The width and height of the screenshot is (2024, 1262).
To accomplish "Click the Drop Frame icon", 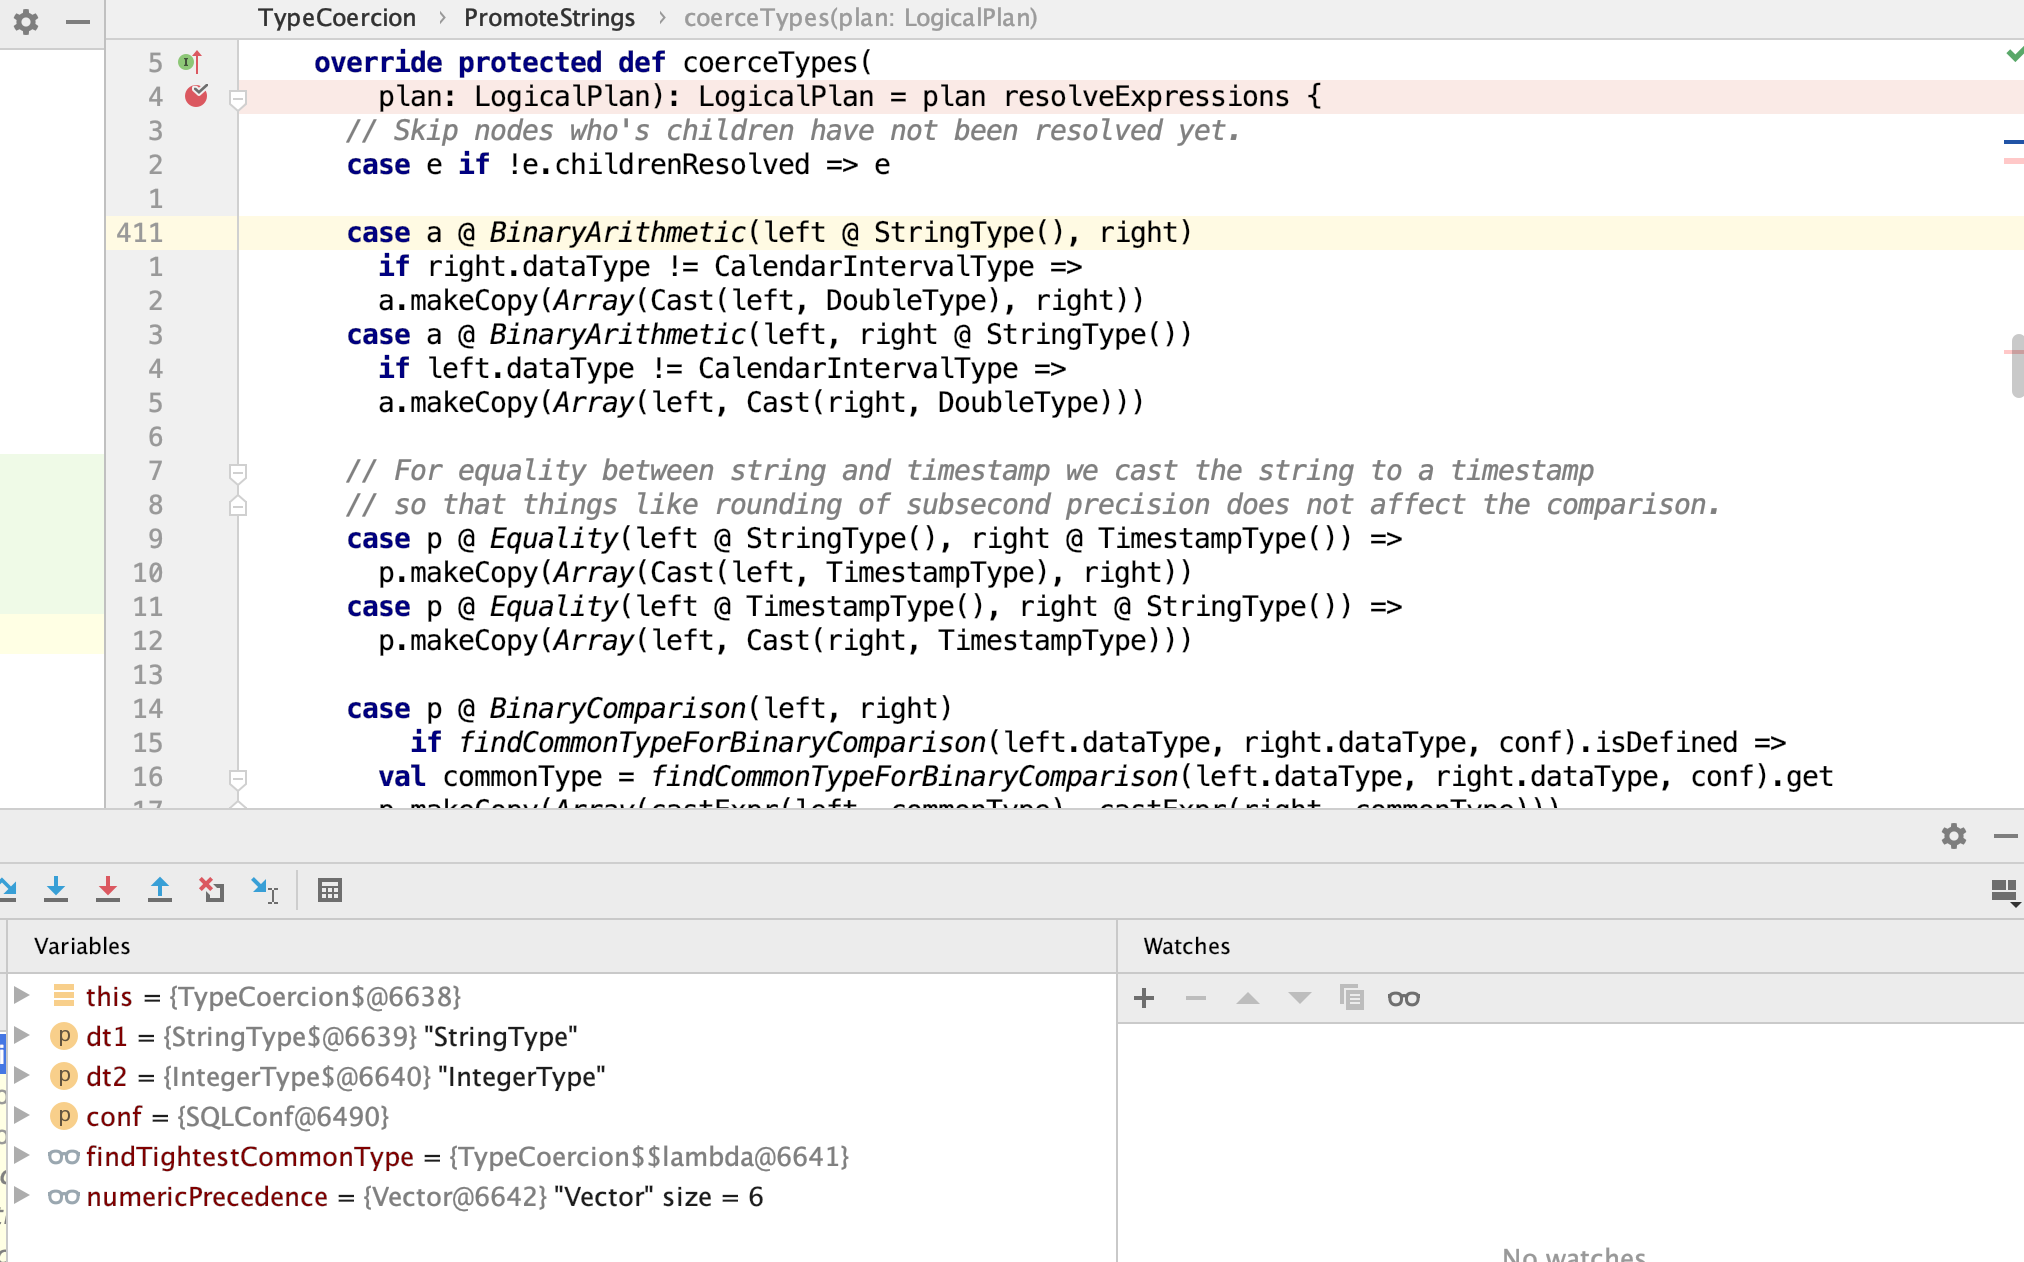I will 211,889.
